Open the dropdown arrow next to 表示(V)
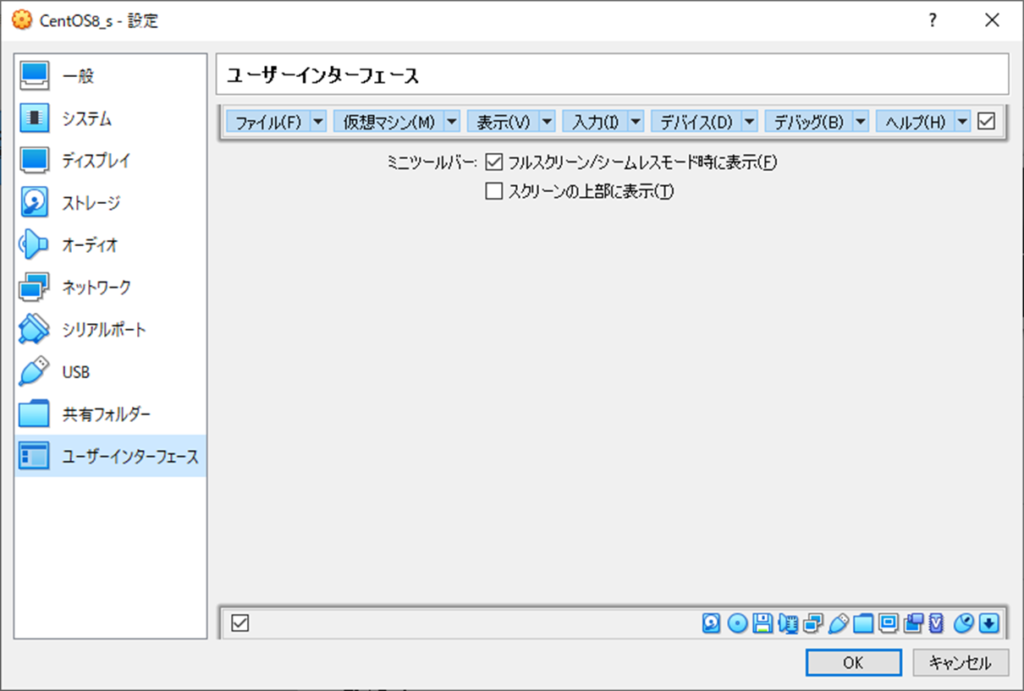Screen dimensions: 1024x691 pyautogui.click(x=547, y=121)
